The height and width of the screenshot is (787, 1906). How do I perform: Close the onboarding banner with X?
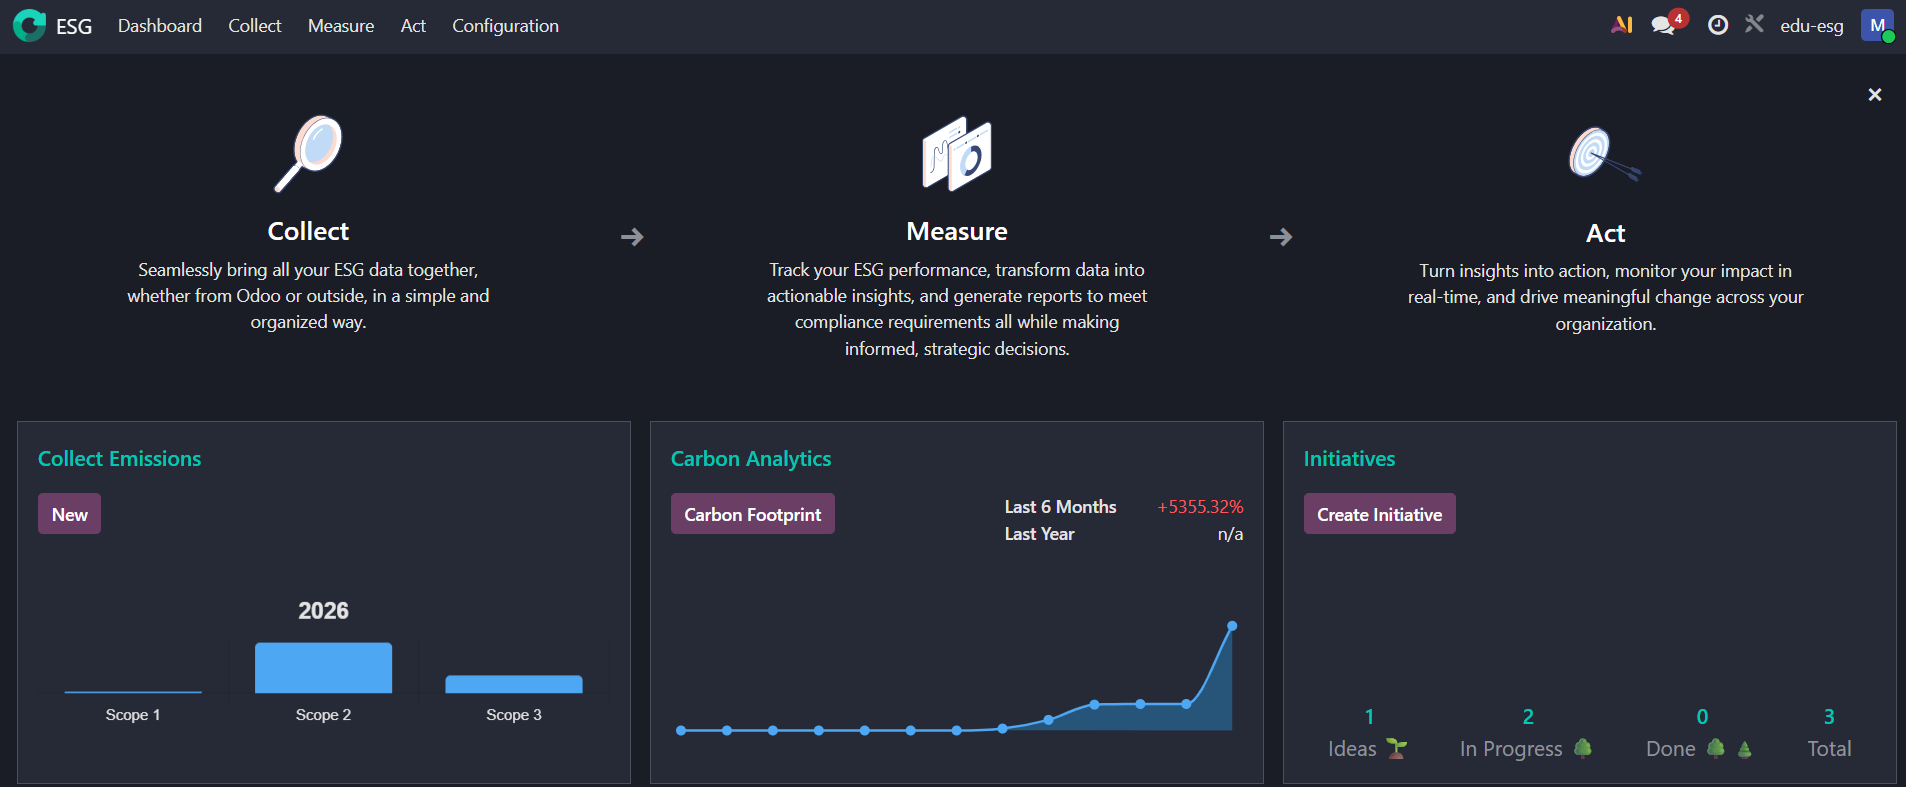point(1875,94)
